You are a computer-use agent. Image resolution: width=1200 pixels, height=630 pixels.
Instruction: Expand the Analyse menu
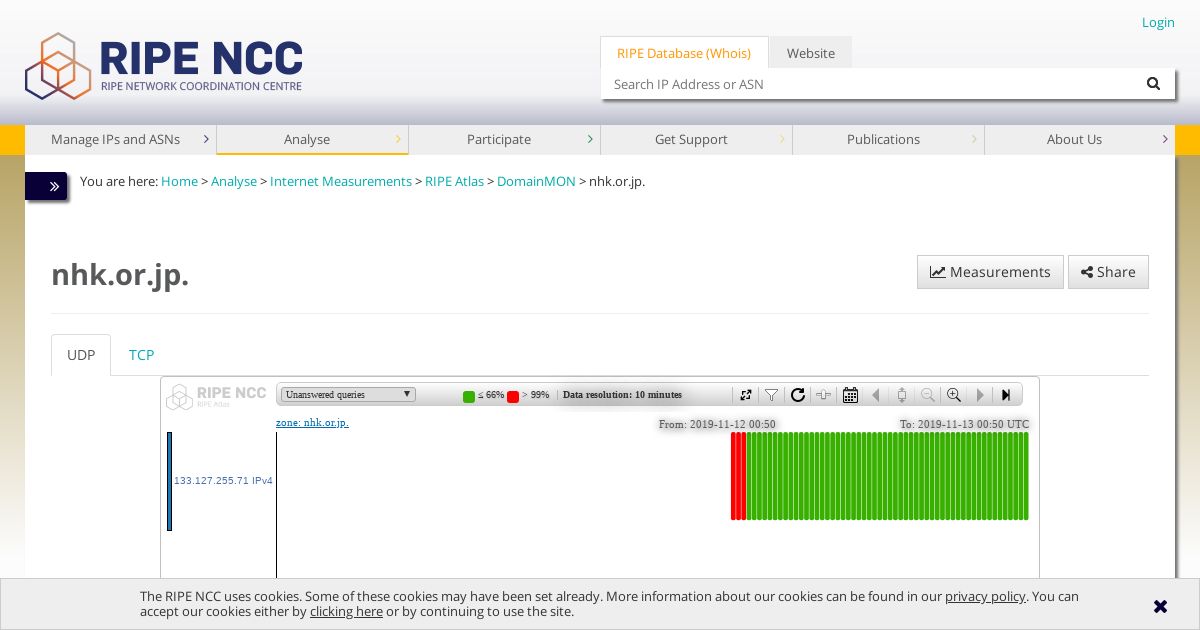312,139
